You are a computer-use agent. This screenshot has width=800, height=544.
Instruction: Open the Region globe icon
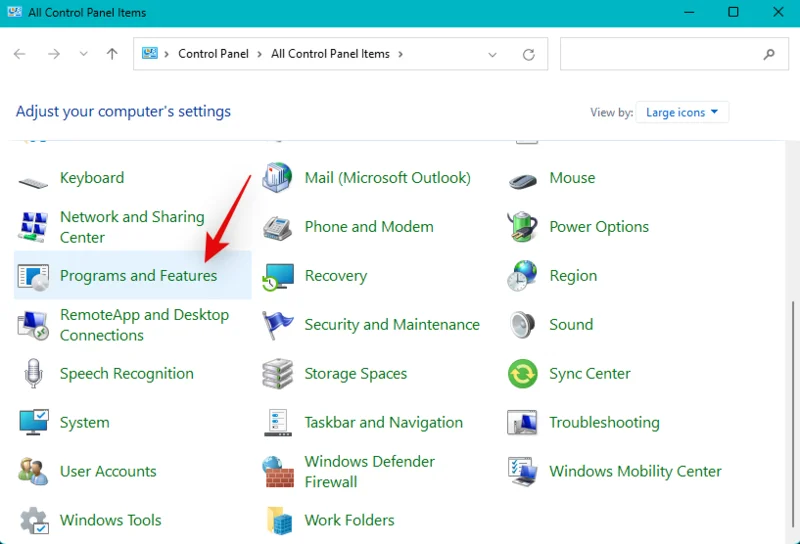coord(522,276)
